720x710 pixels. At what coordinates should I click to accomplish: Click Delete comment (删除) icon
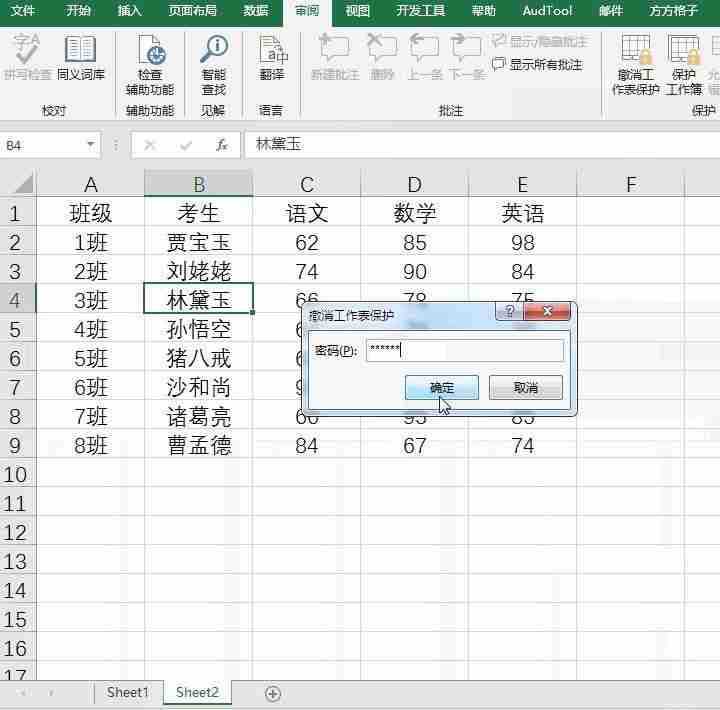(x=382, y=57)
